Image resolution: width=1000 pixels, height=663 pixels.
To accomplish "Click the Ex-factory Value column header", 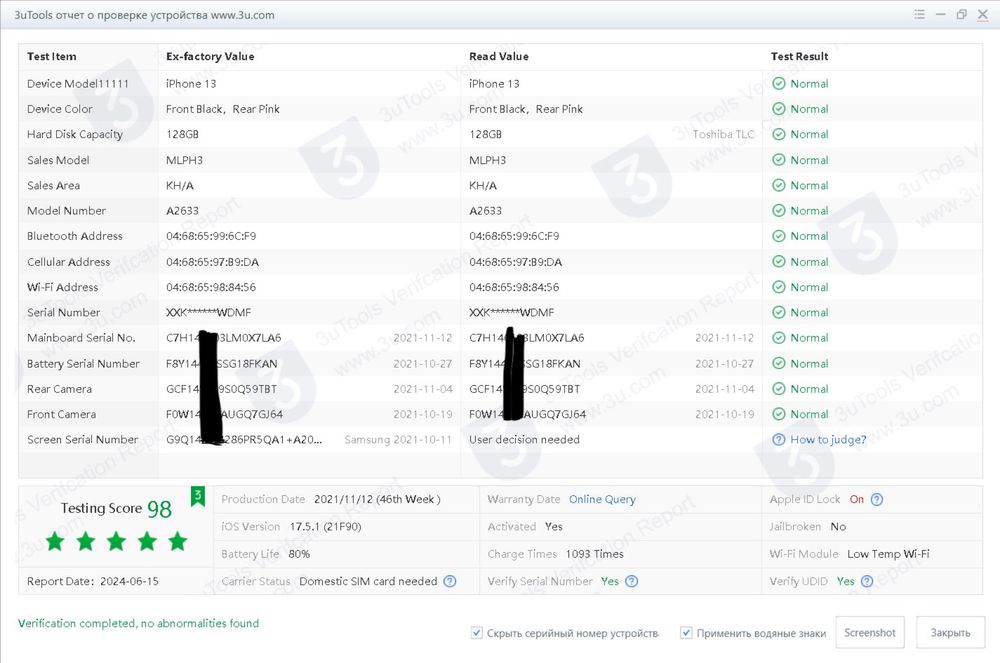I will [210, 56].
